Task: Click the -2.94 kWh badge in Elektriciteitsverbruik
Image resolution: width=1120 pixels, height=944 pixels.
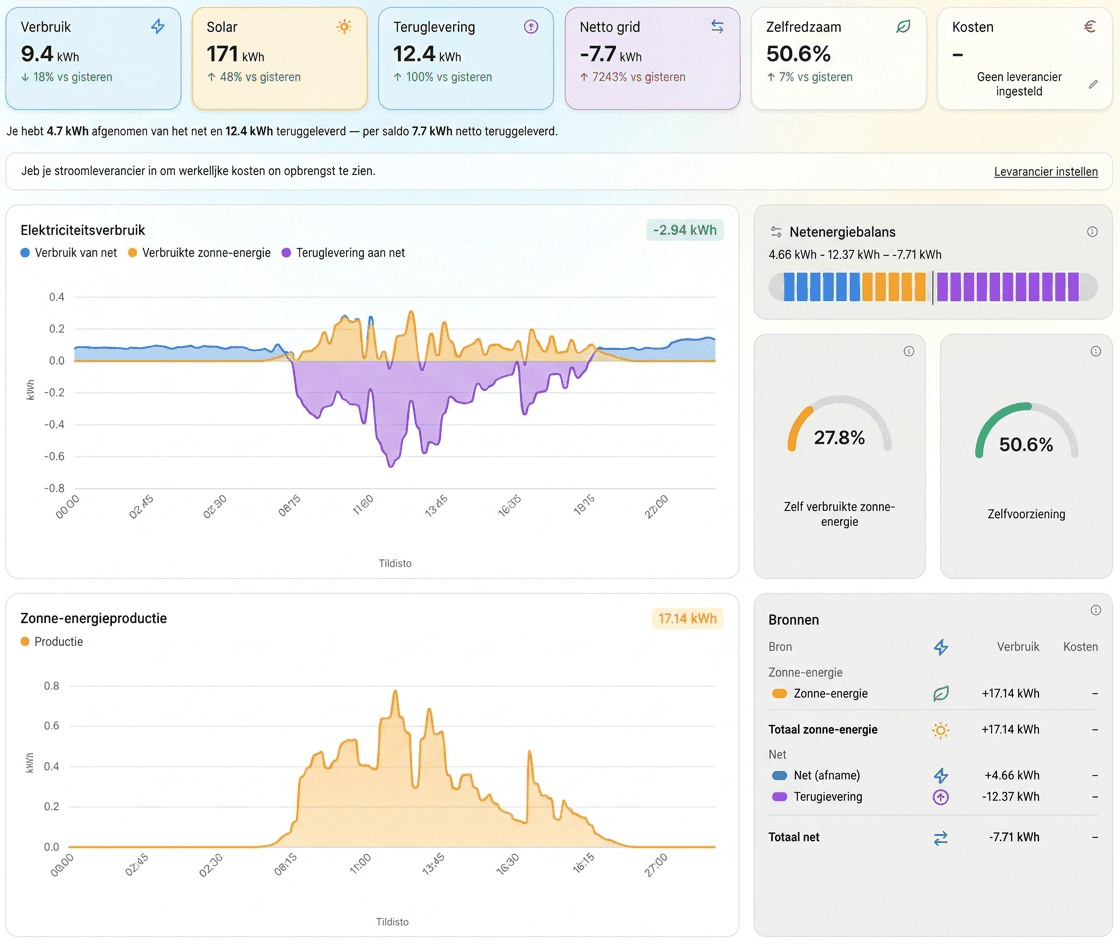Action: [x=685, y=230]
